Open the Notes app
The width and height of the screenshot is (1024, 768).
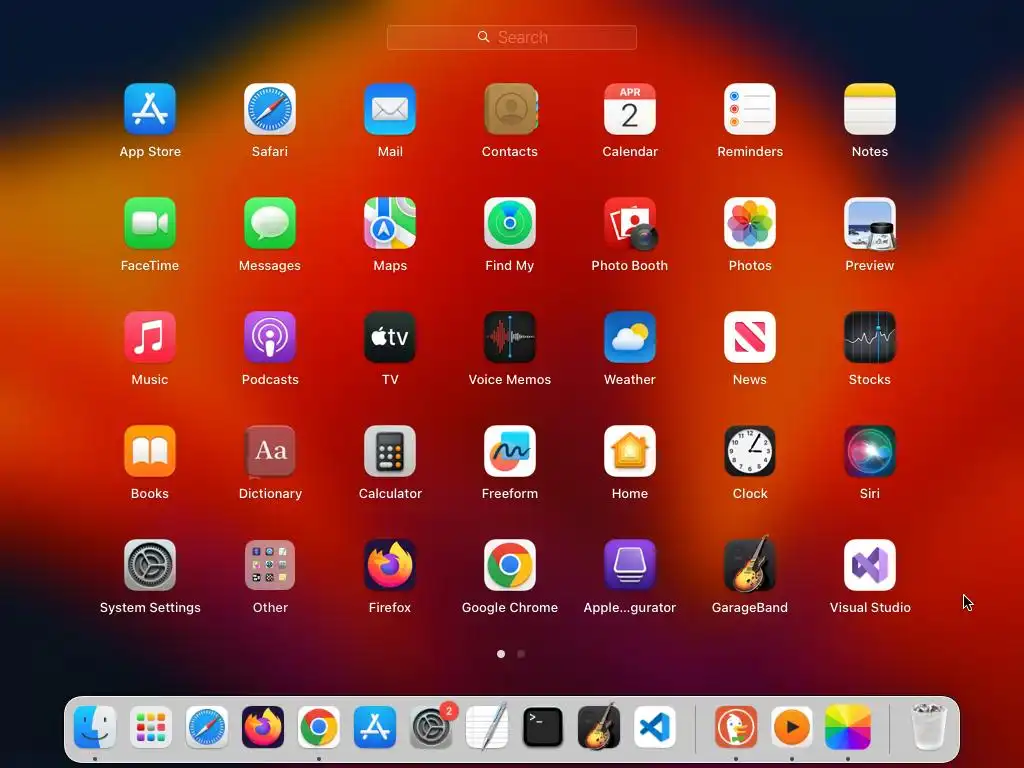pos(870,109)
